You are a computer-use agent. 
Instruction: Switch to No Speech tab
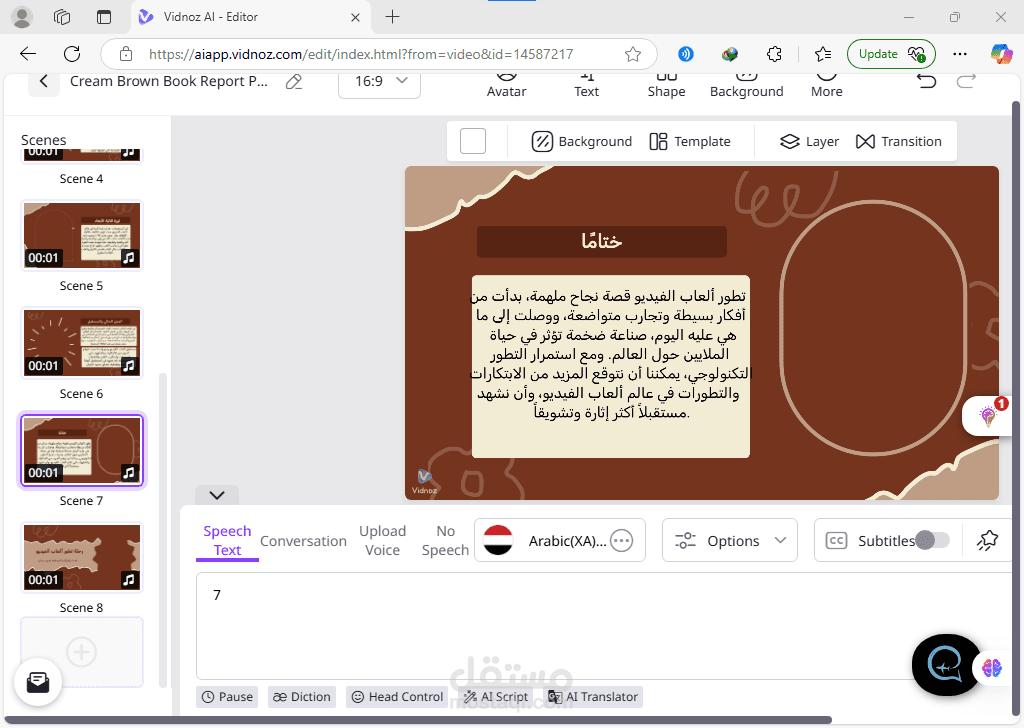(x=445, y=541)
